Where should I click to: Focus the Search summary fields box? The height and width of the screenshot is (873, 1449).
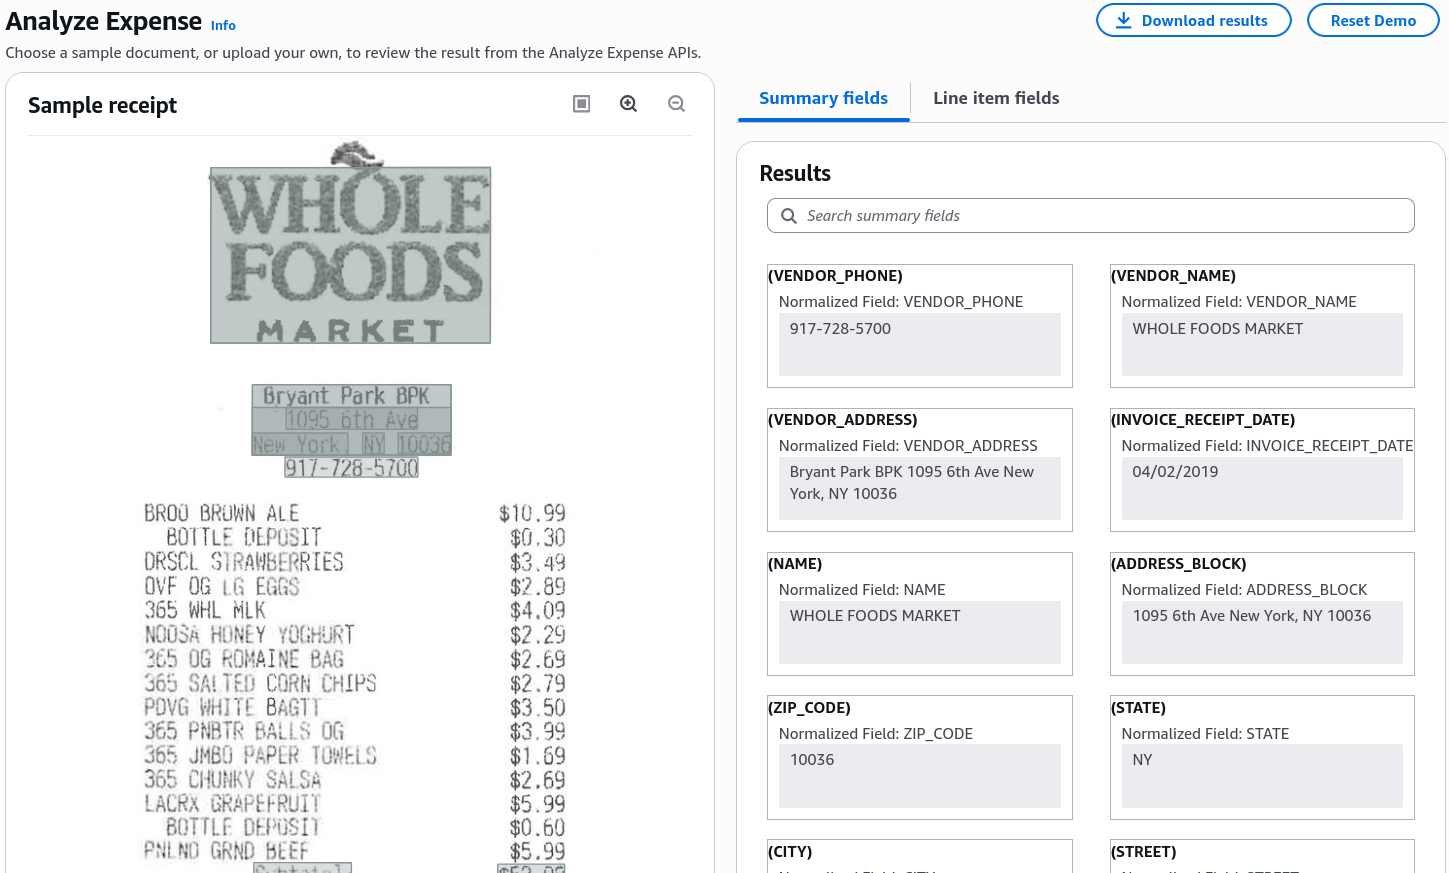[1090, 216]
